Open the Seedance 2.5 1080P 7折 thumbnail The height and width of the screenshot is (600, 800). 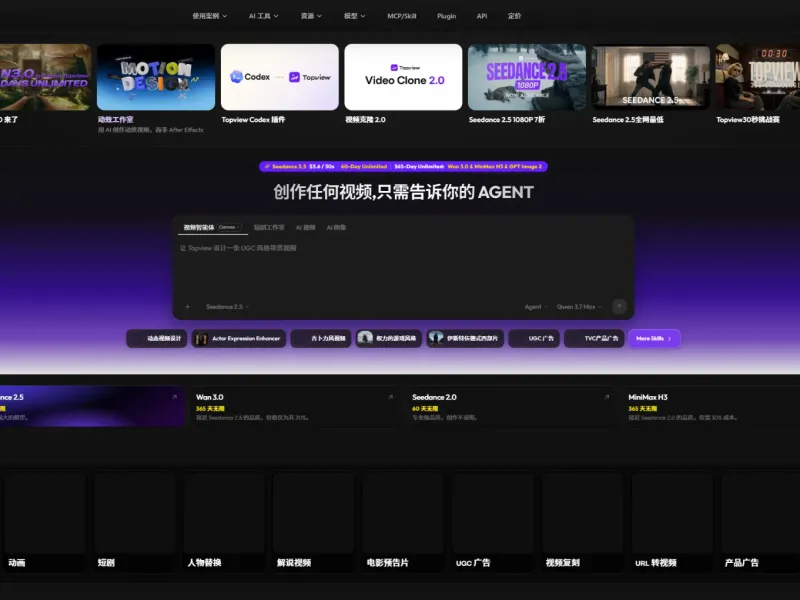click(527, 77)
